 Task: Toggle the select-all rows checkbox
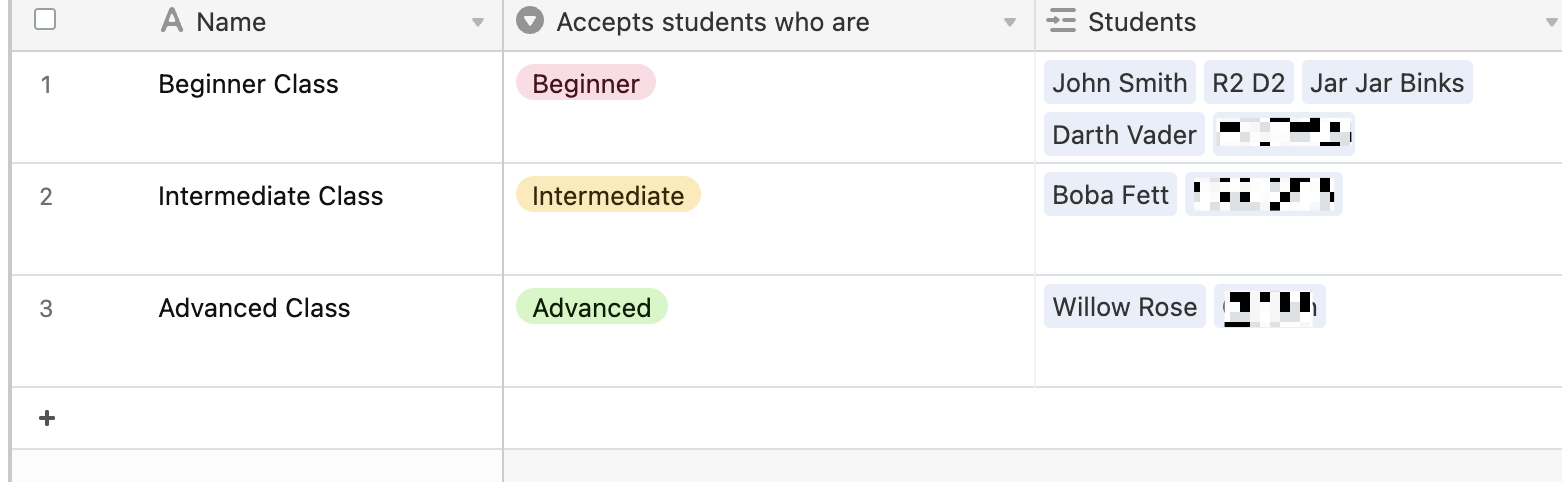click(x=45, y=19)
